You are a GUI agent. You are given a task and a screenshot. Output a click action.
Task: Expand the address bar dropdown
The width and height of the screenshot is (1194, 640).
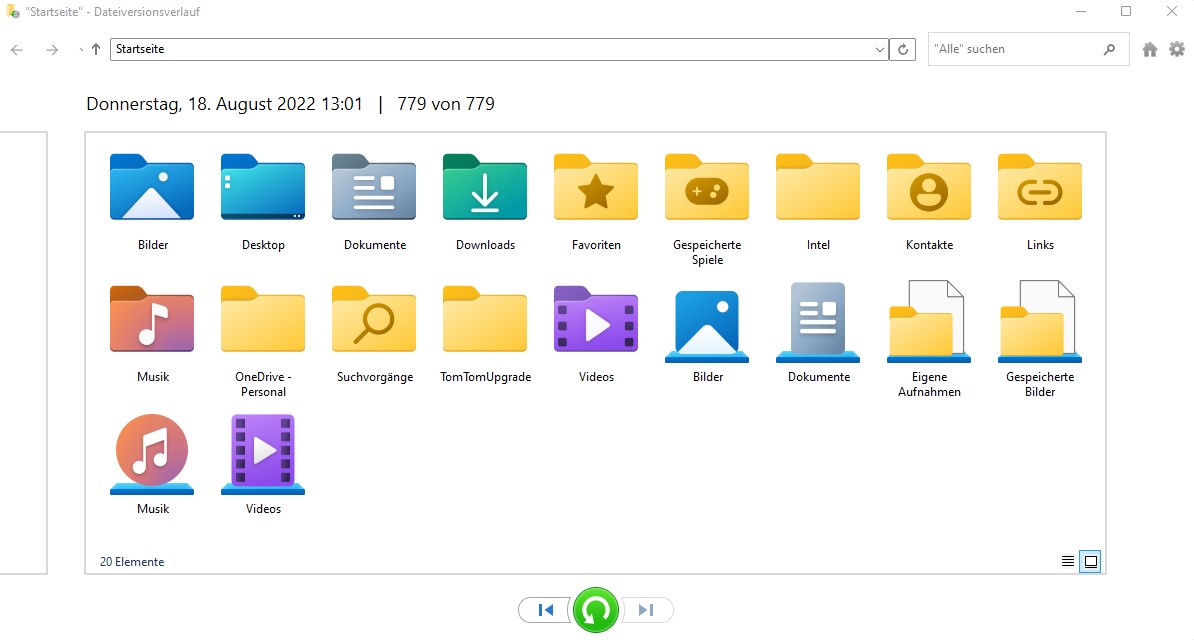(880, 49)
